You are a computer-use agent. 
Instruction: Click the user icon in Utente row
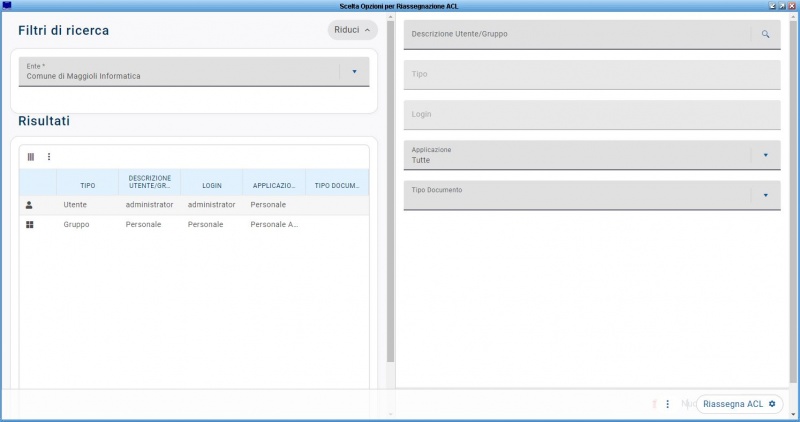tap(30, 205)
